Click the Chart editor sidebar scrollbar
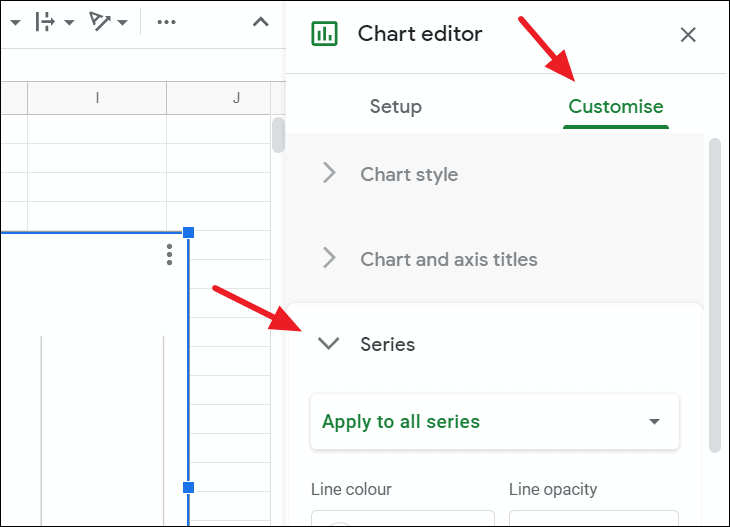The image size is (730, 527). 715,295
